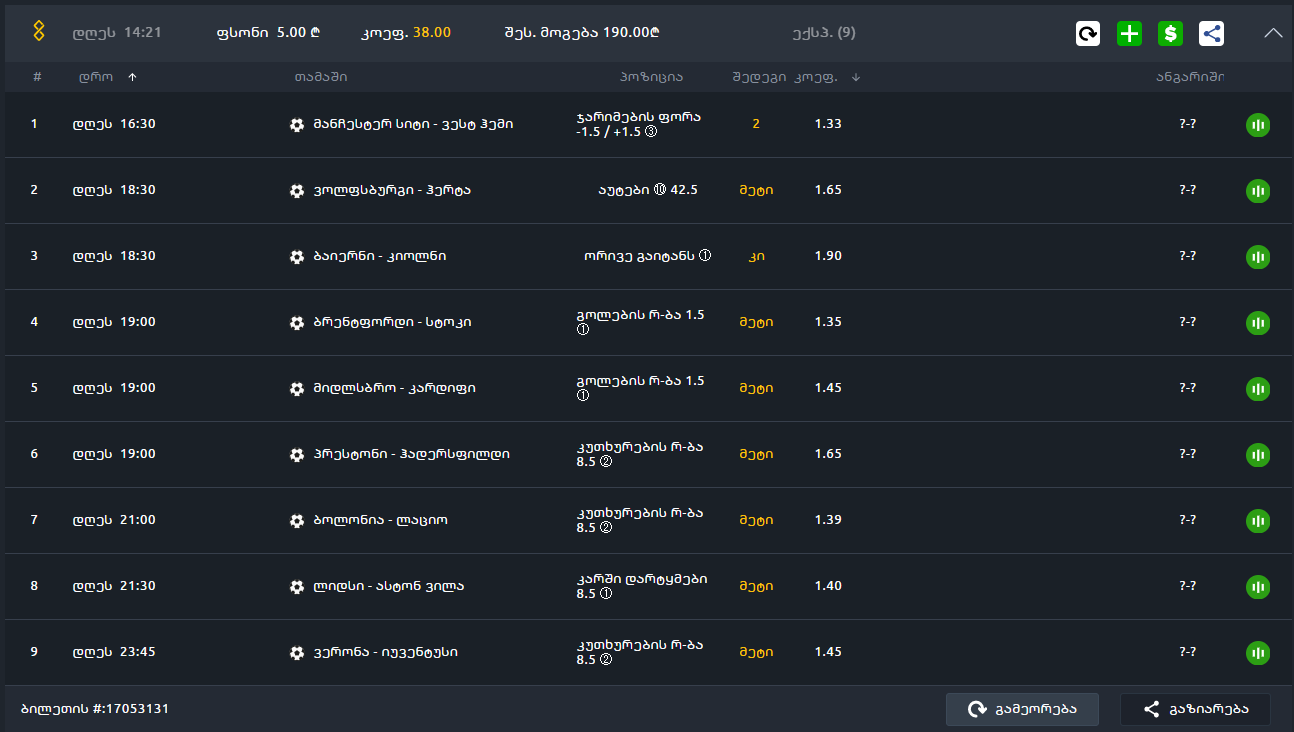This screenshot has width=1294, height=732.
Task: Click the ანგარიში column header
Action: click(x=1190, y=77)
